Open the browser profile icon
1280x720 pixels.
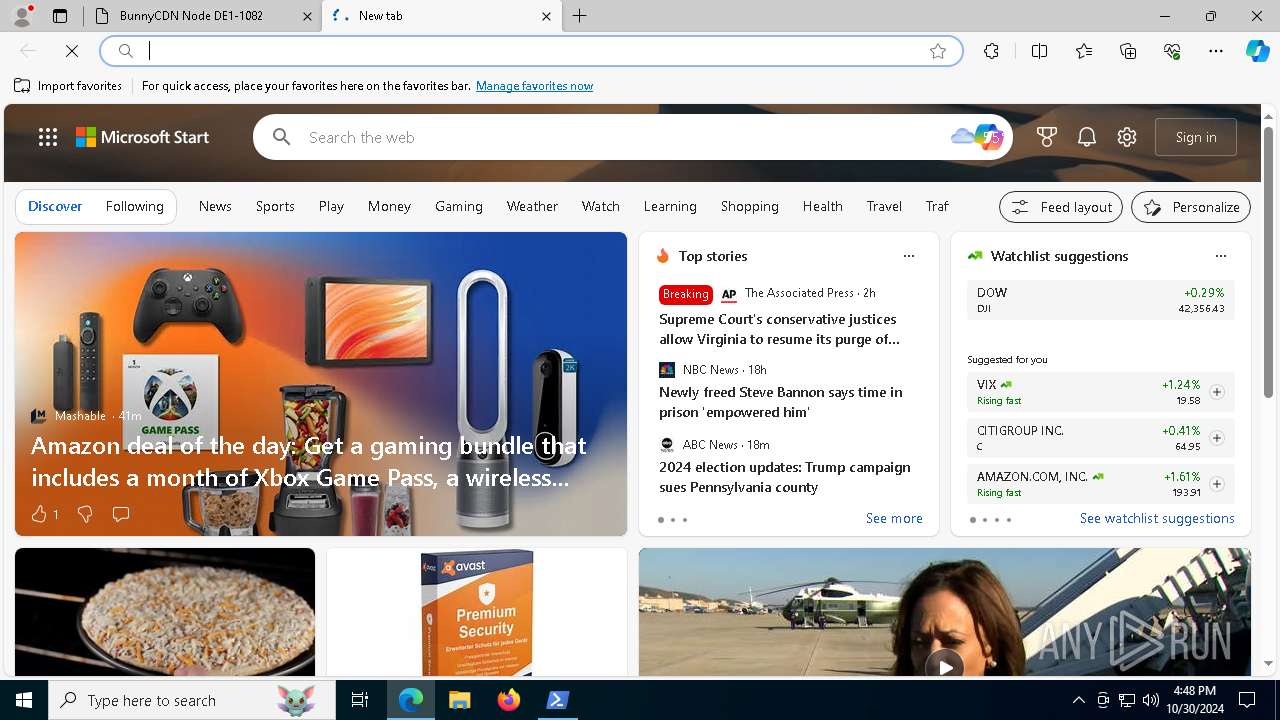22,16
